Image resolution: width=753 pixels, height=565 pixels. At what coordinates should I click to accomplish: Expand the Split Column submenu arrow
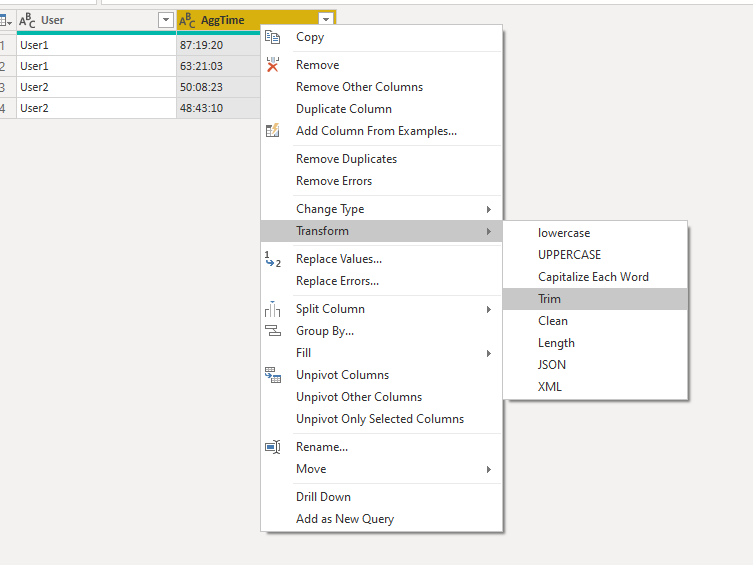tap(488, 310)
